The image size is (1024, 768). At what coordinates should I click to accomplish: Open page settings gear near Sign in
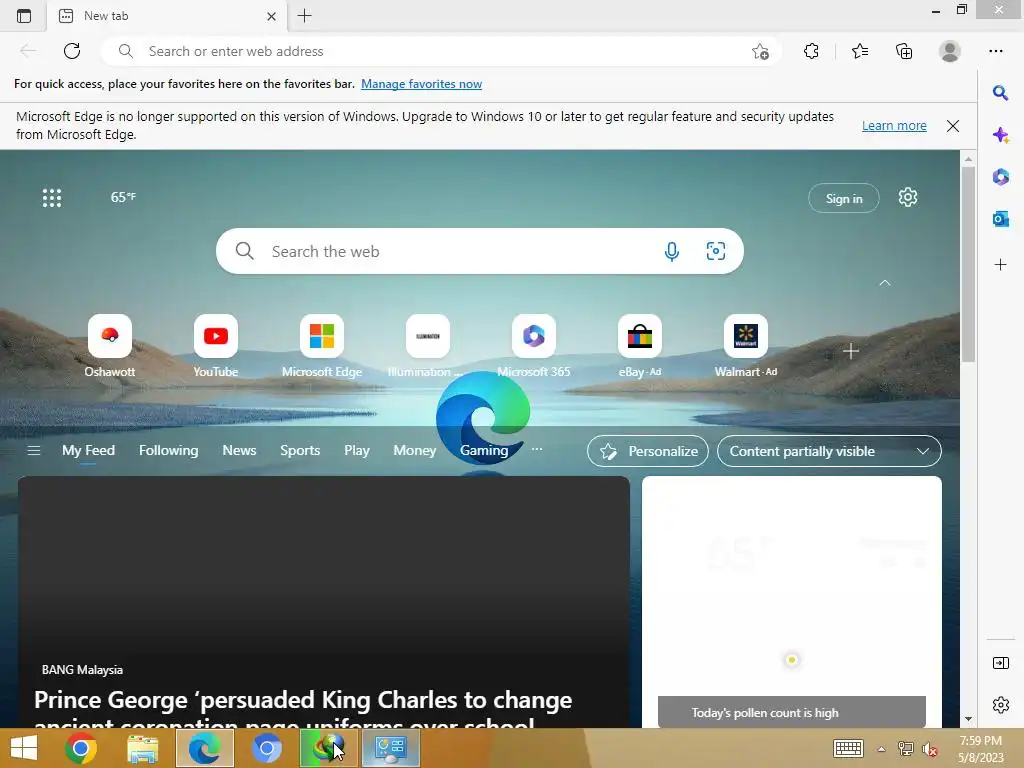click(908, 197)
